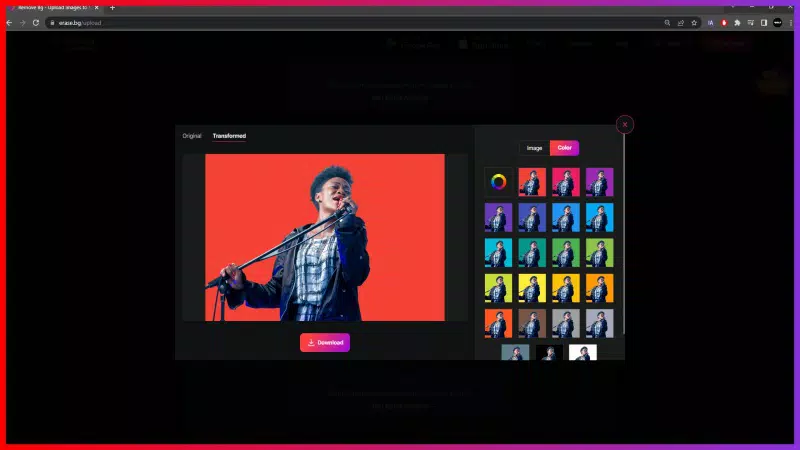Image resolution: width=800 pixels, height=450 pixels.
Task: Choose the red background swatch
Action: click(x=532, y=182)
